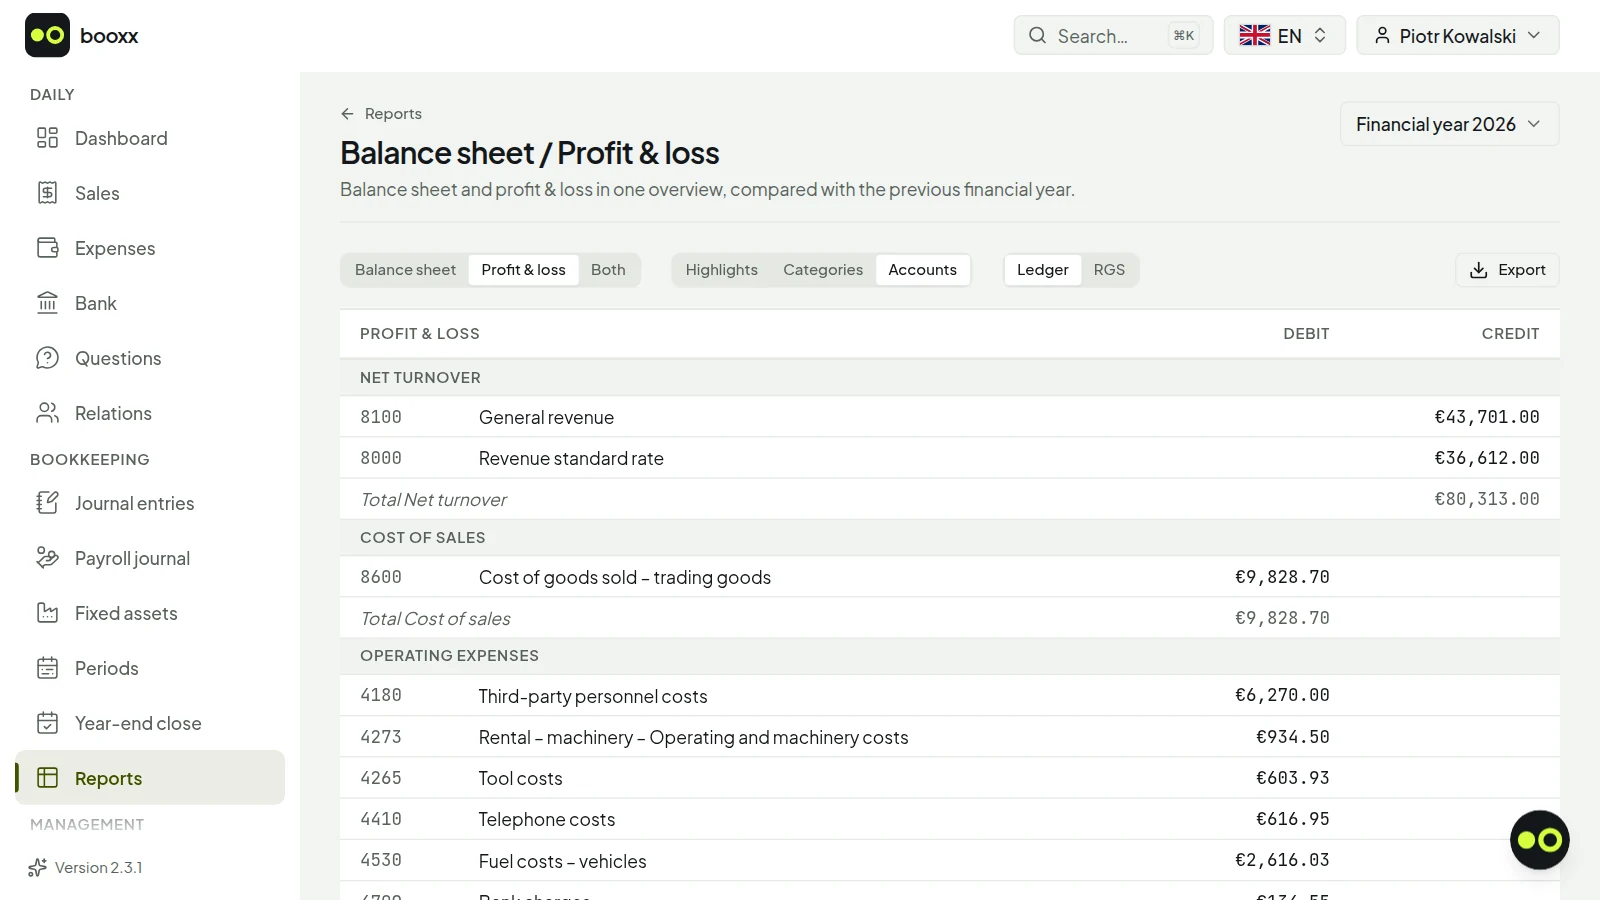The height and width of the screenshot is (900, 1600).
Task: Open the Journal entries page
Action: pyautogui.click(x=150, y=503)
